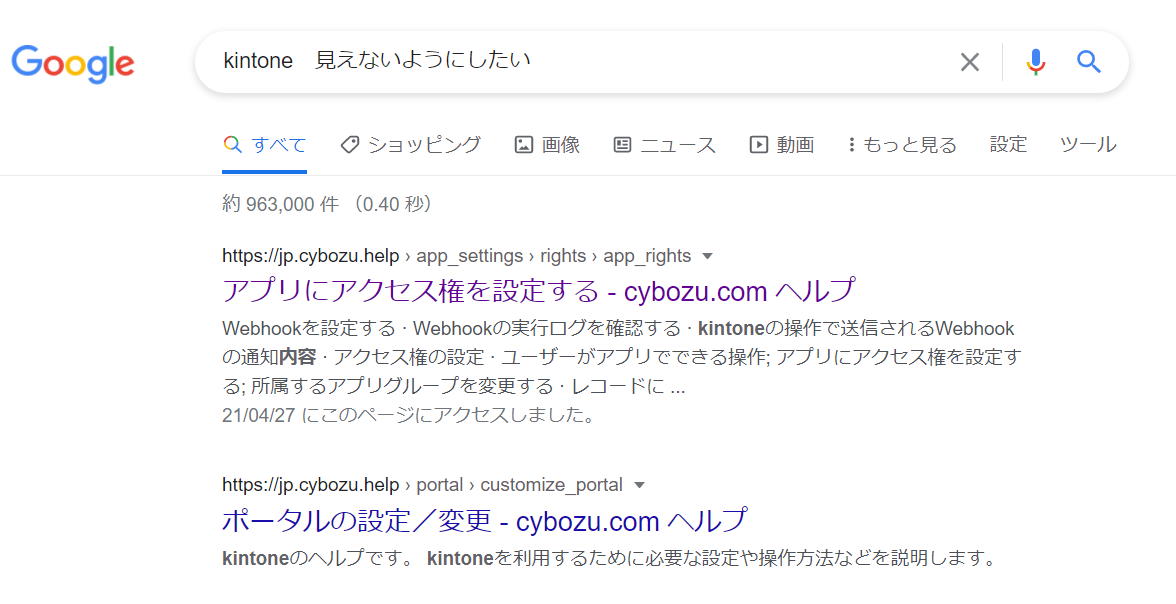Open the dropdown arrow on the app_rights breadcrumb

coord(707,256)
